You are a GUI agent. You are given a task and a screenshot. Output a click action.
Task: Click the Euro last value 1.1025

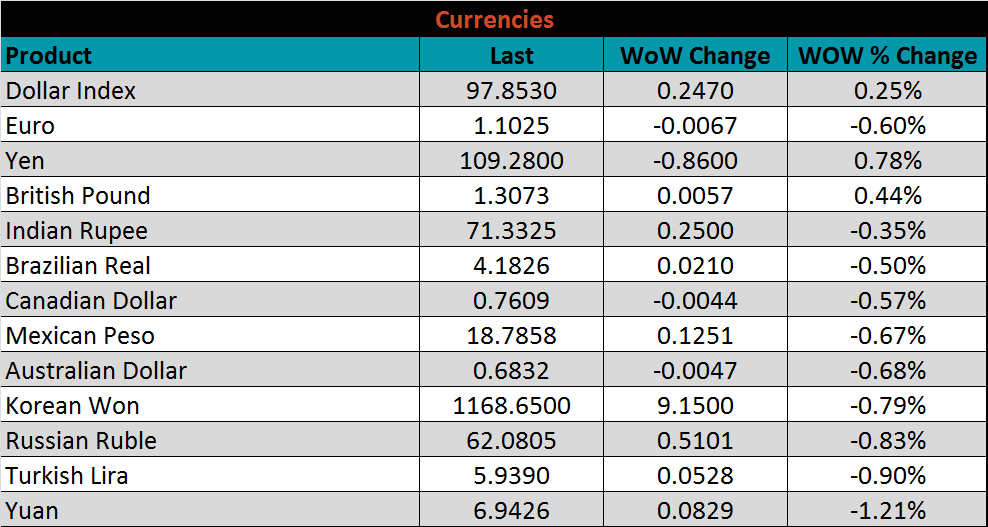[511, 126]
